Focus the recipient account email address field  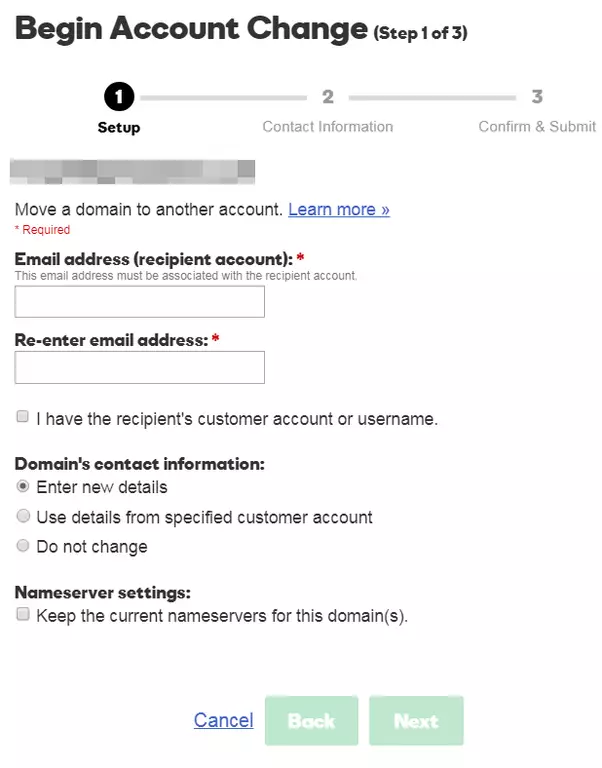[140, 302]
